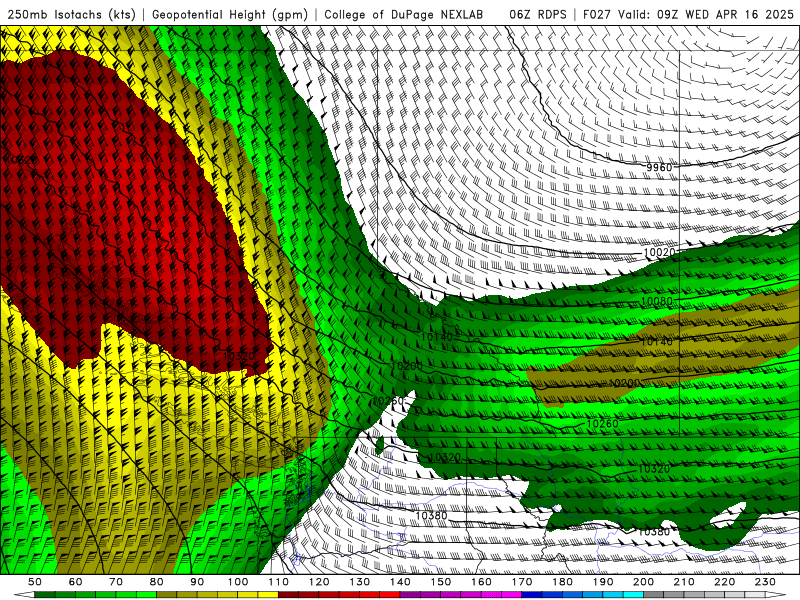Image resolution: width=800 pixels, height=600 pixels.
Task: Click the 50 value on the color bar
Action: click(35, 582)
